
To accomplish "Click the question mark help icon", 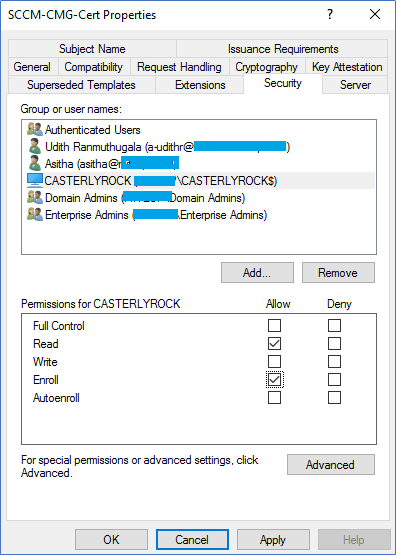I will (330, 15).
